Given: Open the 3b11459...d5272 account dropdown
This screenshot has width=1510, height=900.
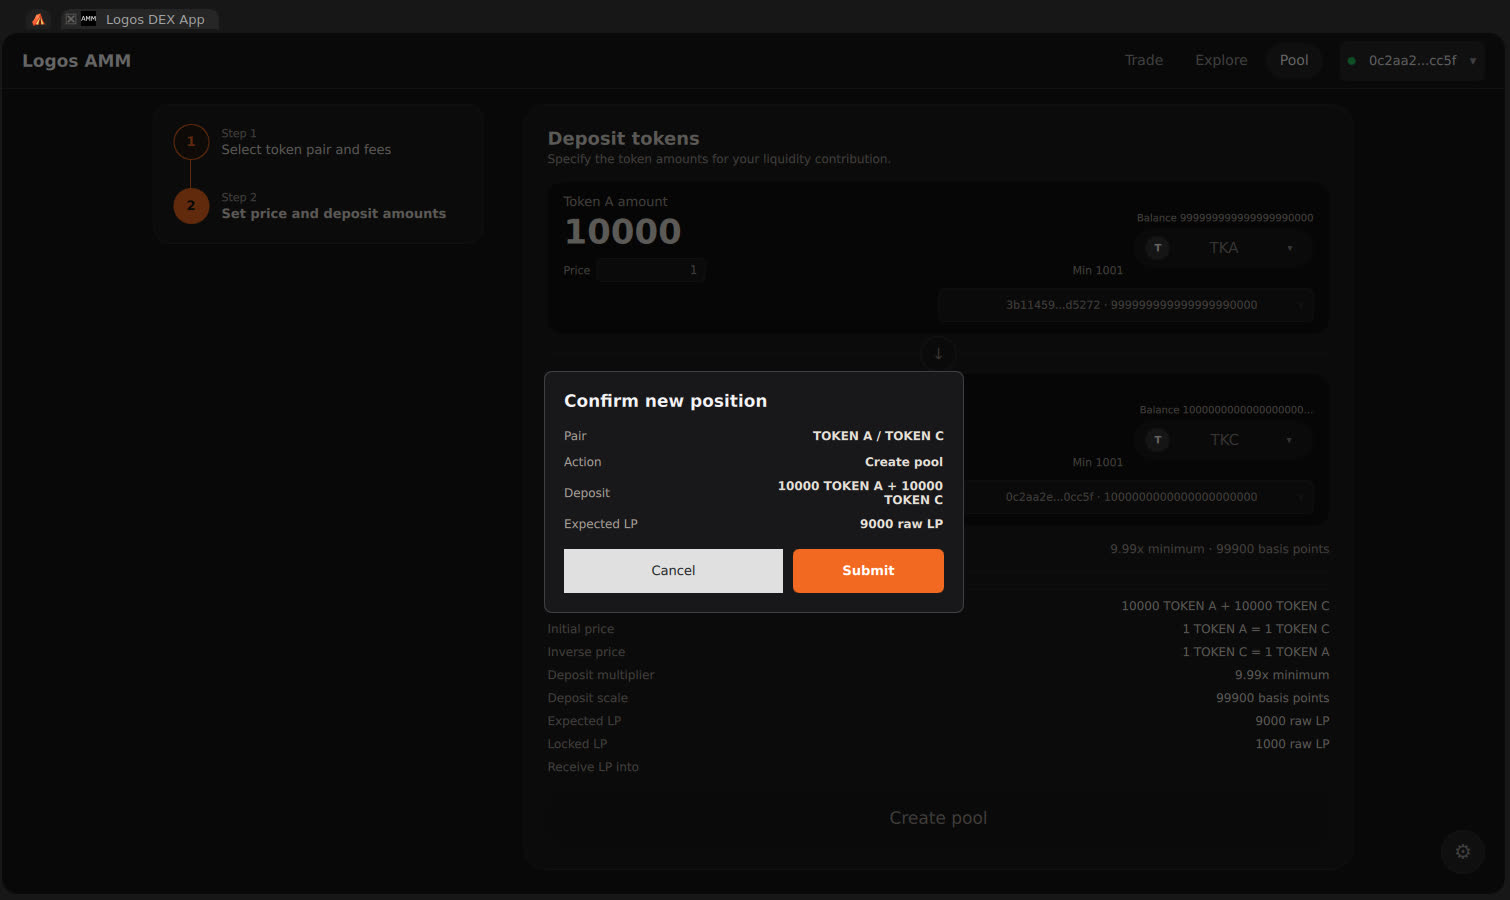Looking at the screenshot, I should (1126, 305).
